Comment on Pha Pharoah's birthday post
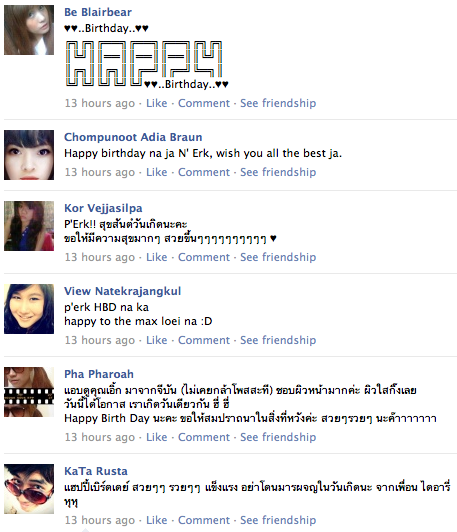 [x=204, y=437]
